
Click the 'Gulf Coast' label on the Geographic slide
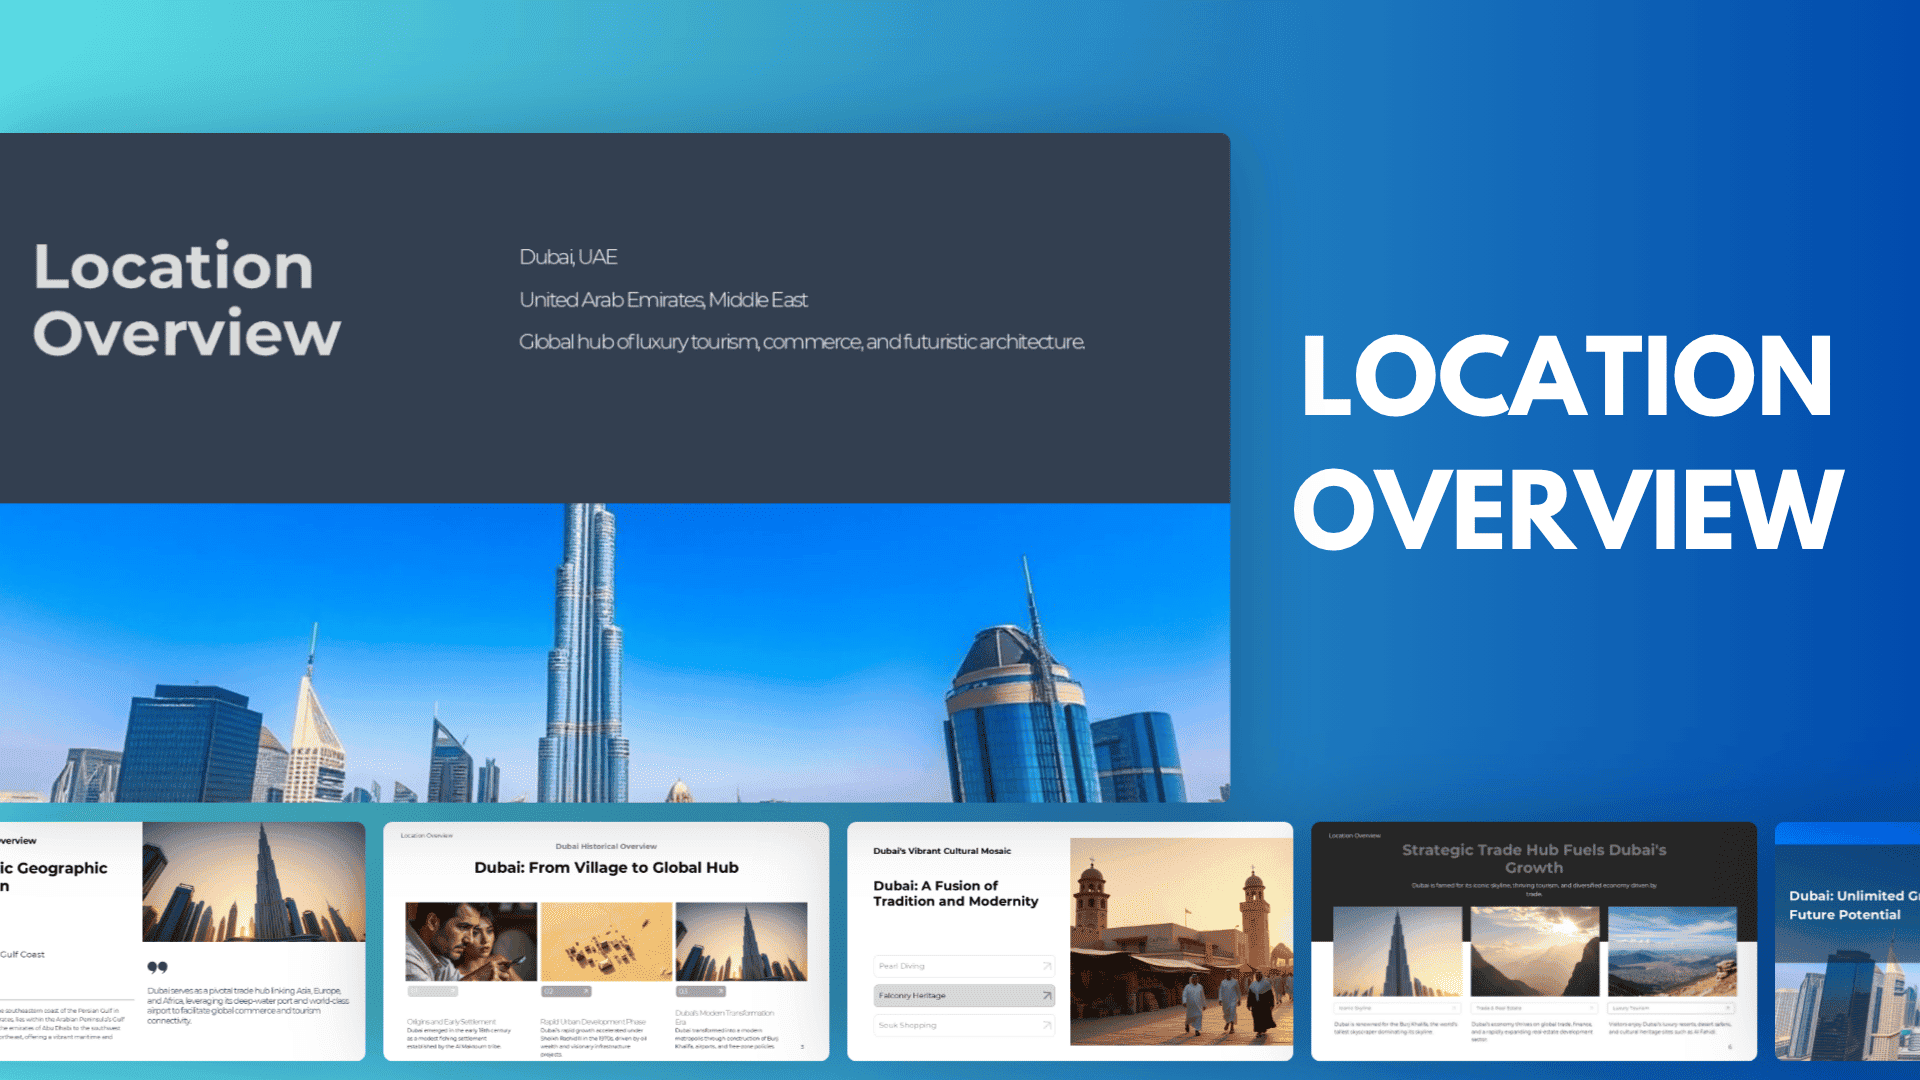point(22,955)
